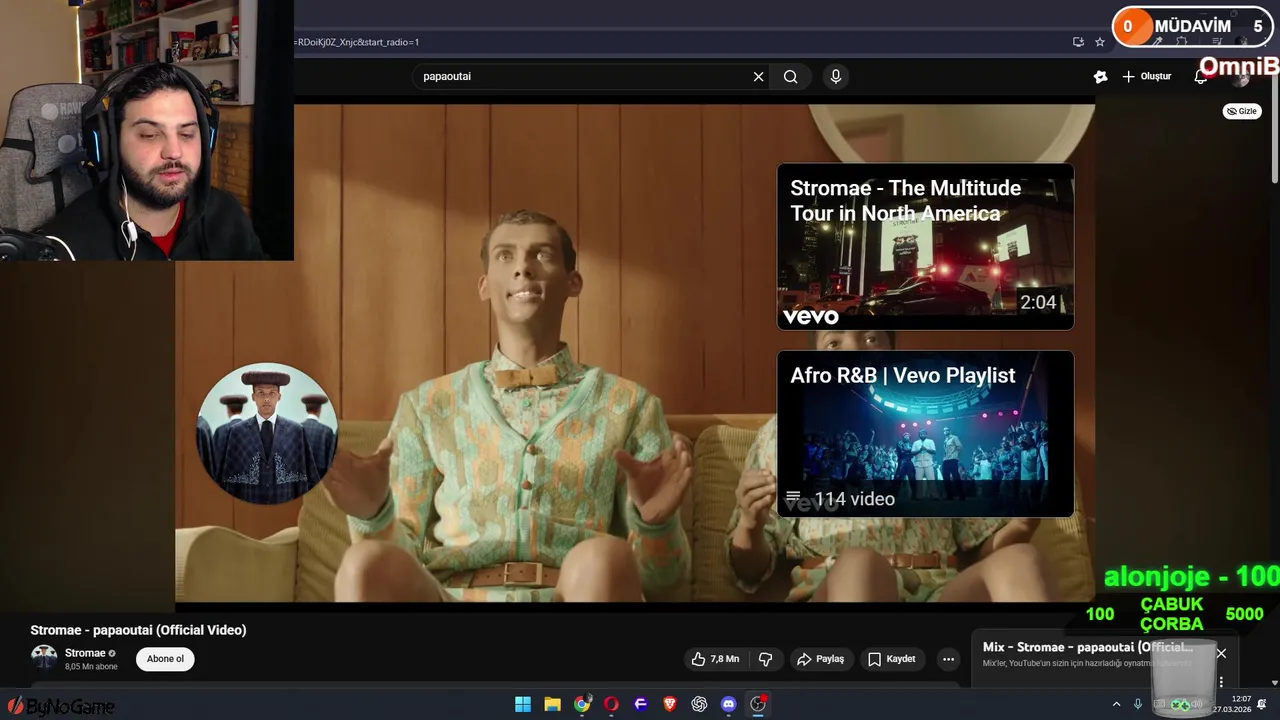The height and width of the screenshot is (720, 1280).
Task: Save the video with Kaydet
Action: (x=891, y=659)
